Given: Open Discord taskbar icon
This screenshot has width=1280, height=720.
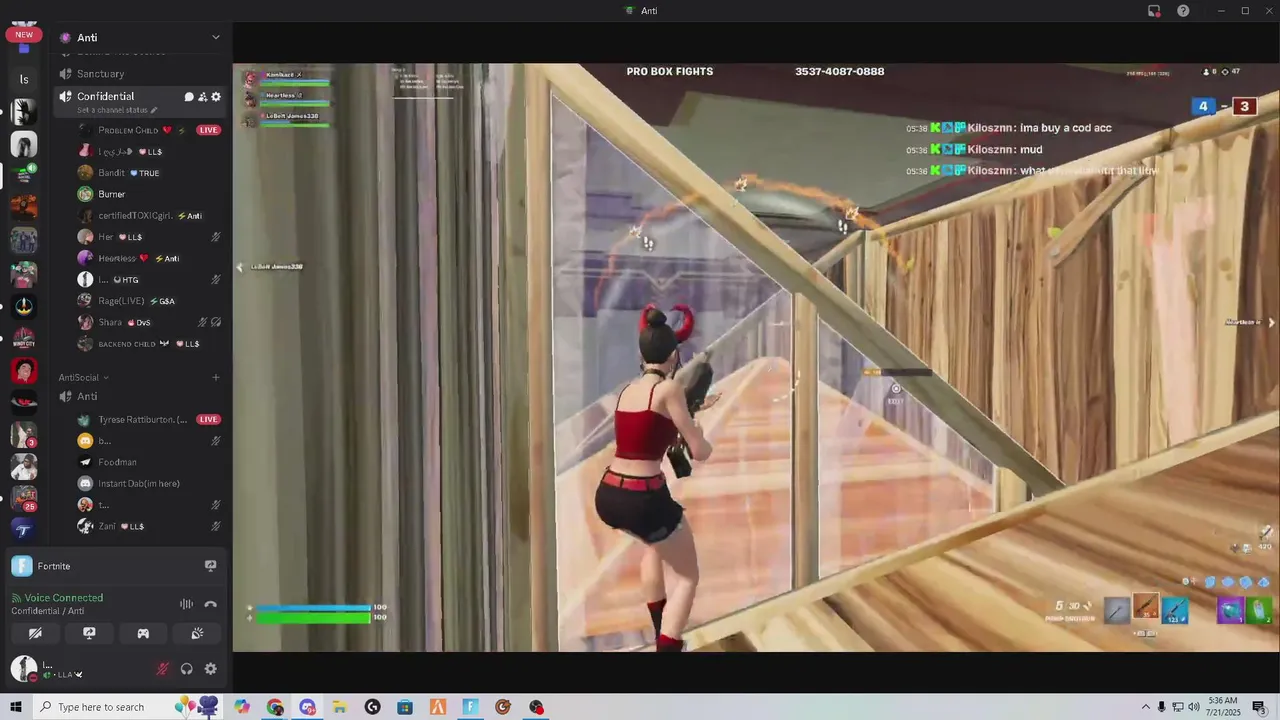Looking at the screenshot, I should click(307, 707).
